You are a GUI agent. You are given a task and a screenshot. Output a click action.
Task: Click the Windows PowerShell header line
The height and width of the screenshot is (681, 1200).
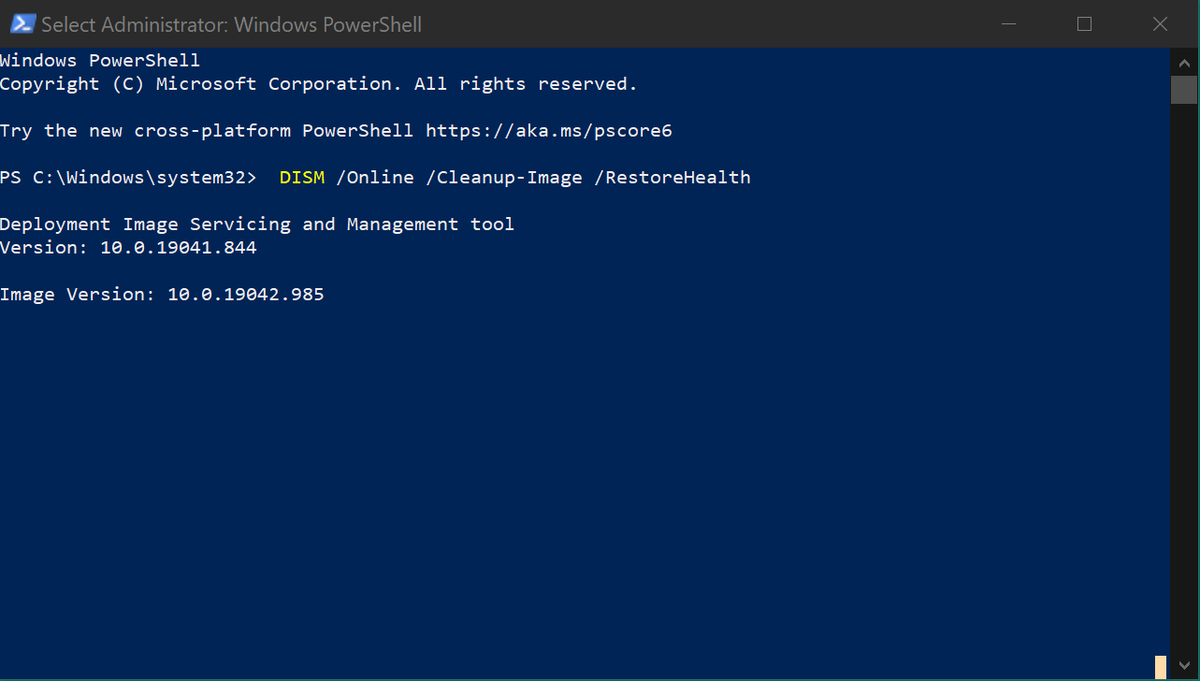click(x=100, y=60)
